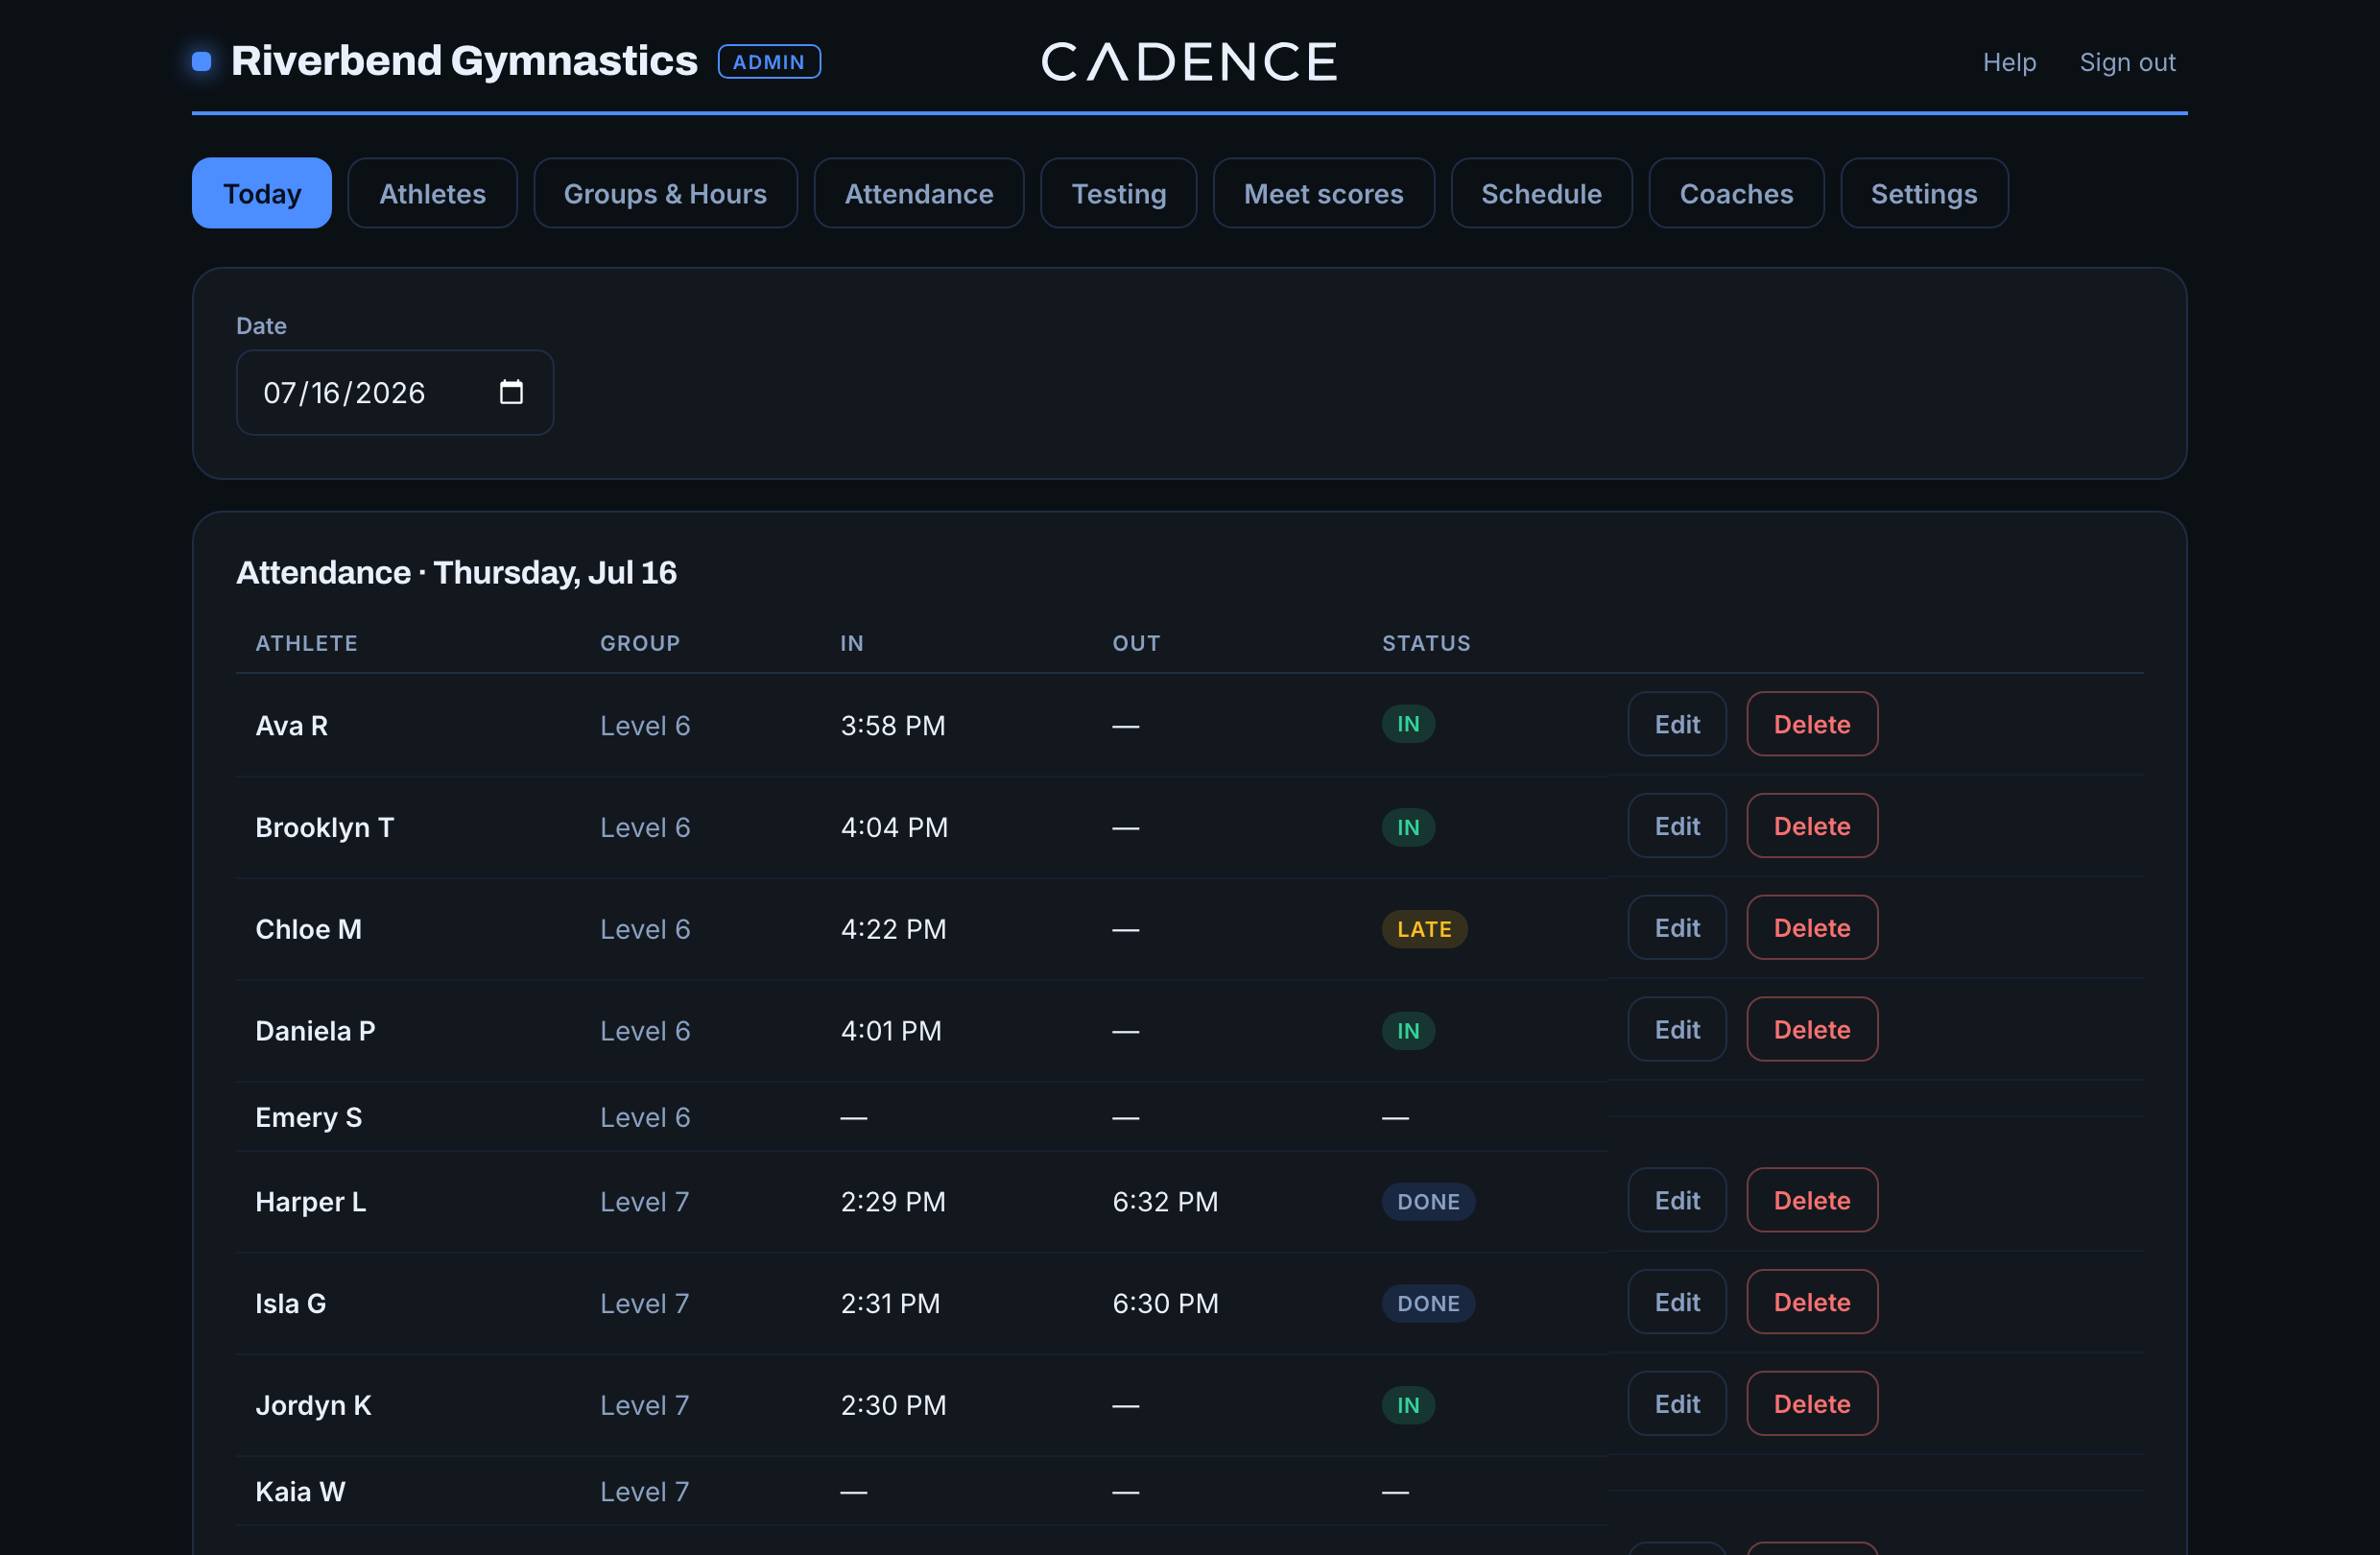Viewport: 2380px width, 1555px height.
Task: Click the ATHLETE column header
Action: point(306,643)
